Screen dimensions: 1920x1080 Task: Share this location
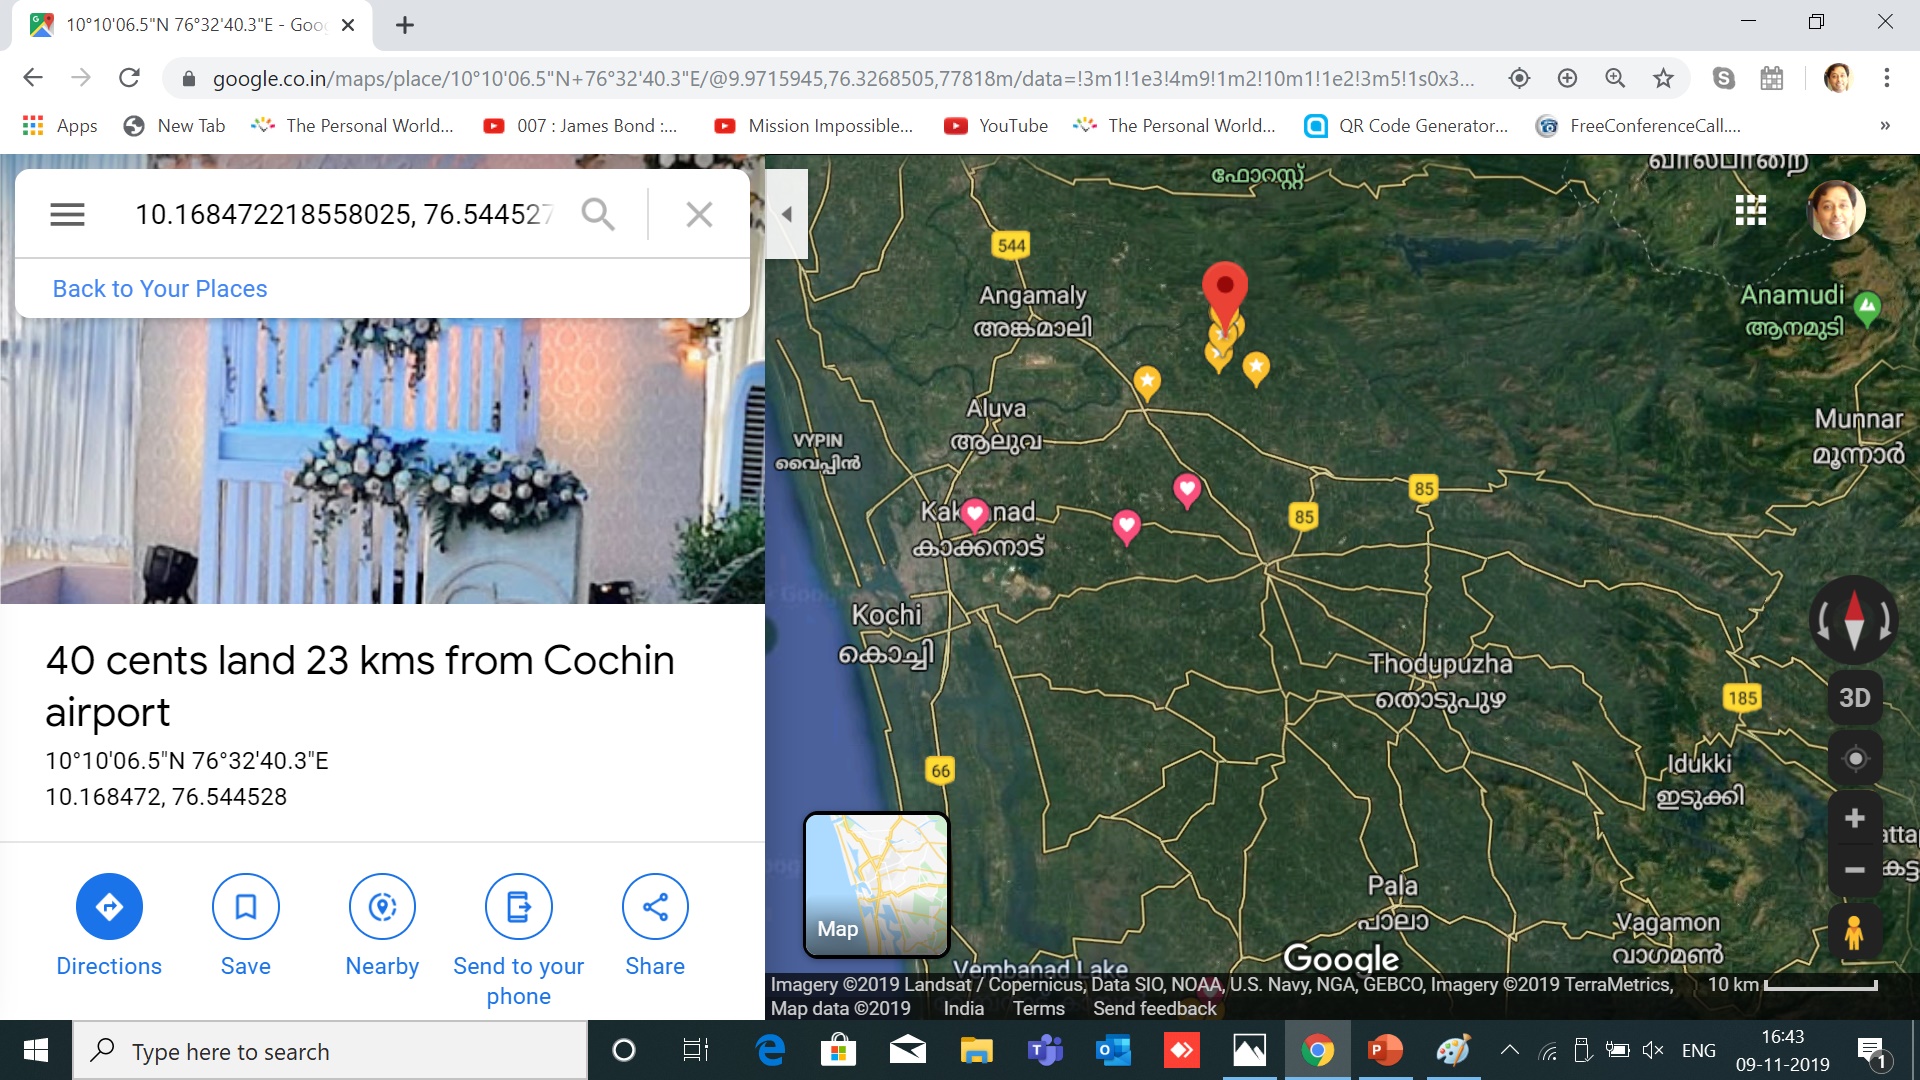coord(655,906)
